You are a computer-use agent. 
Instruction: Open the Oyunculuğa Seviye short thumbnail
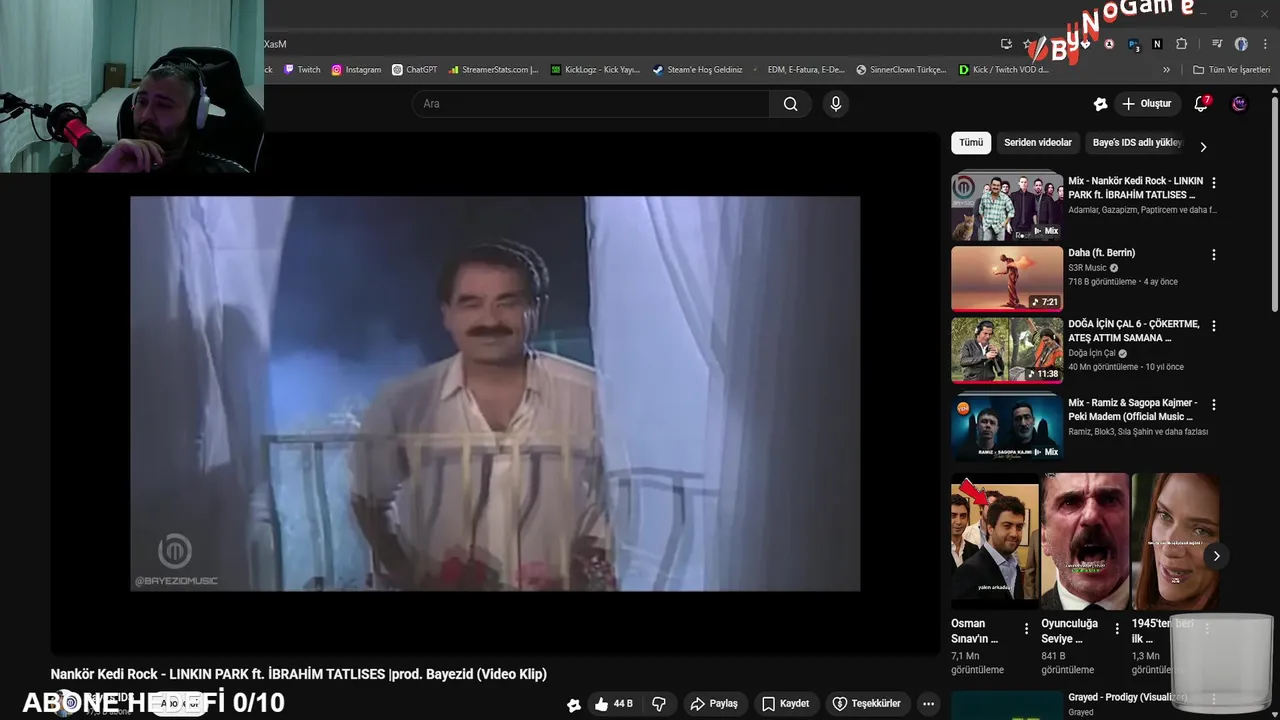[1085, 541]
